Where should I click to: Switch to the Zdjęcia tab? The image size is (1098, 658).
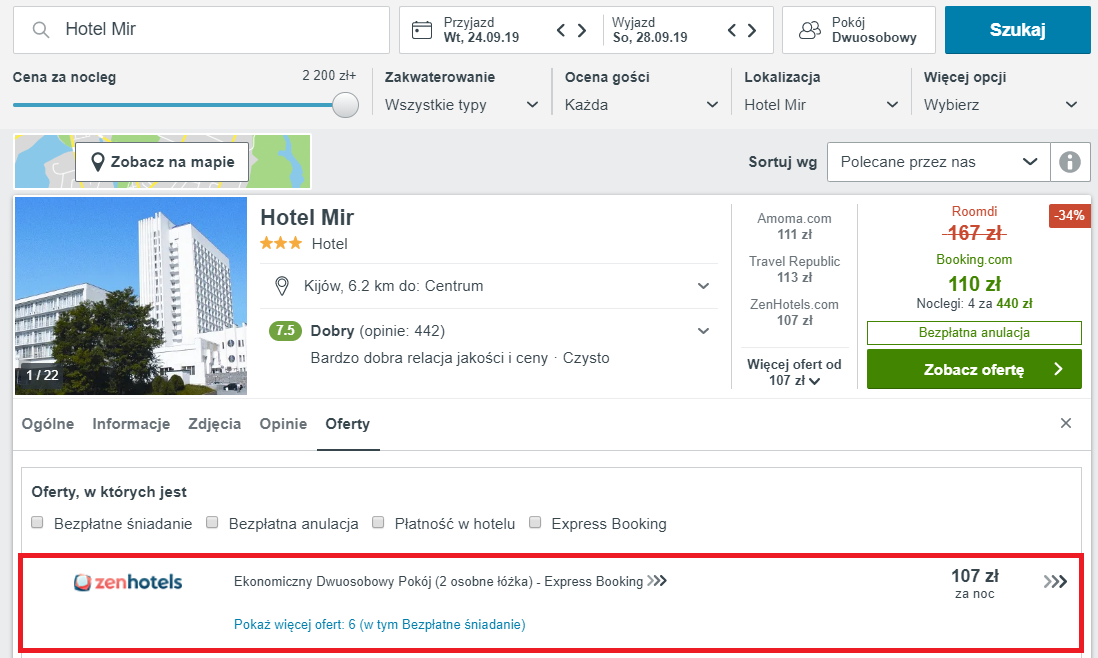(x=213, y=423)
